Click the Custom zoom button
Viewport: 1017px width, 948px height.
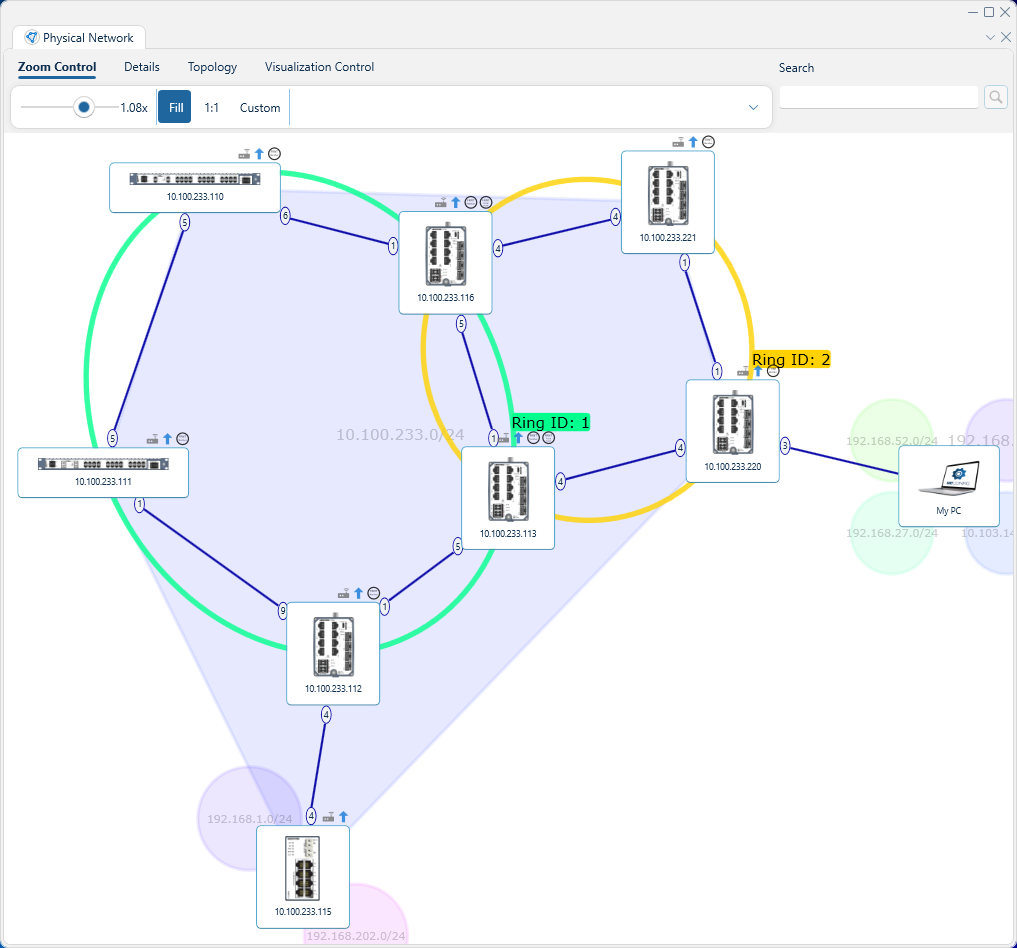[260, 108]
